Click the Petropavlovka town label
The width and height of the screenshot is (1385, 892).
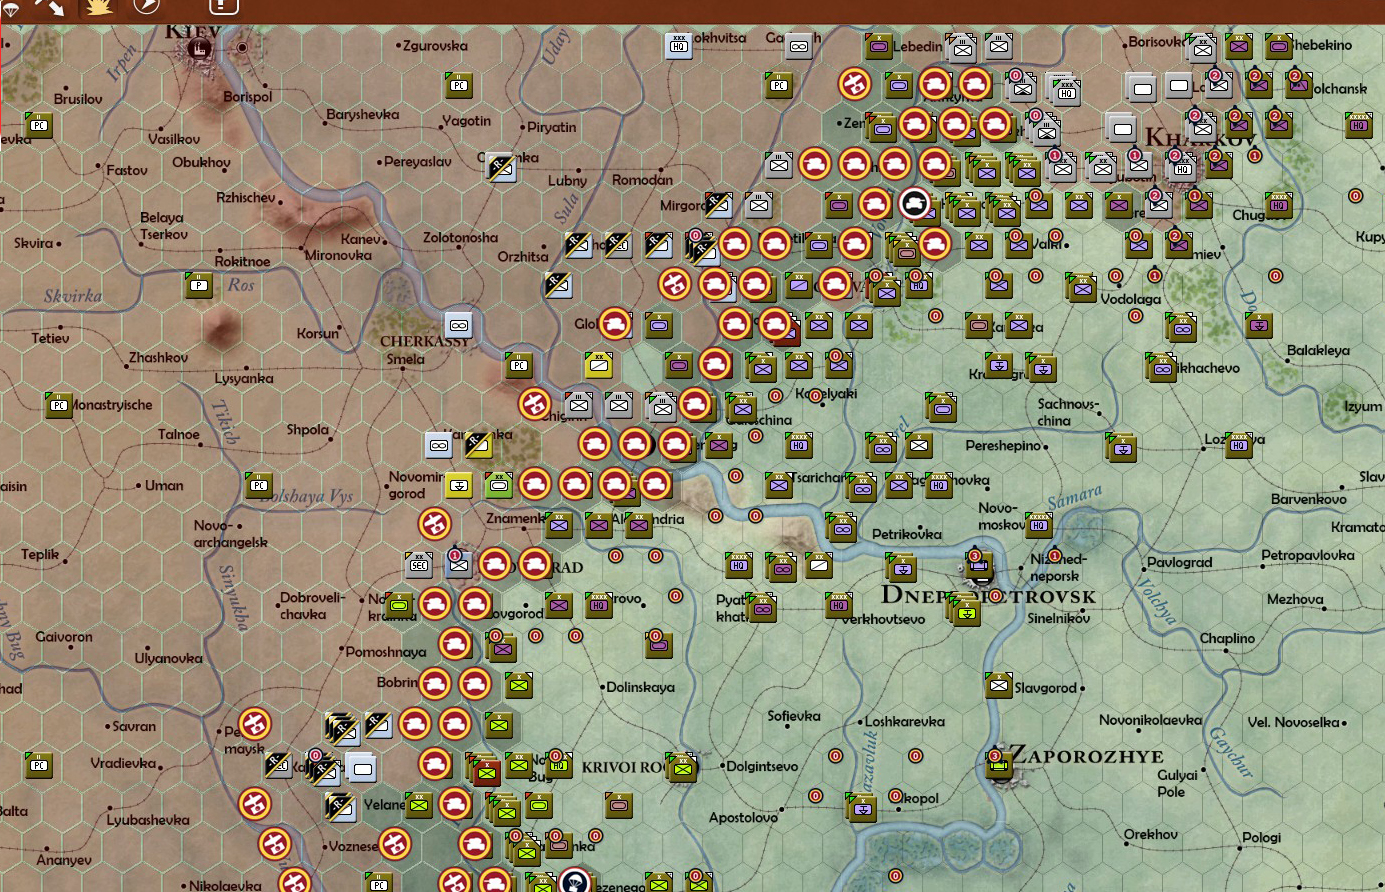tap(1308, 555)
